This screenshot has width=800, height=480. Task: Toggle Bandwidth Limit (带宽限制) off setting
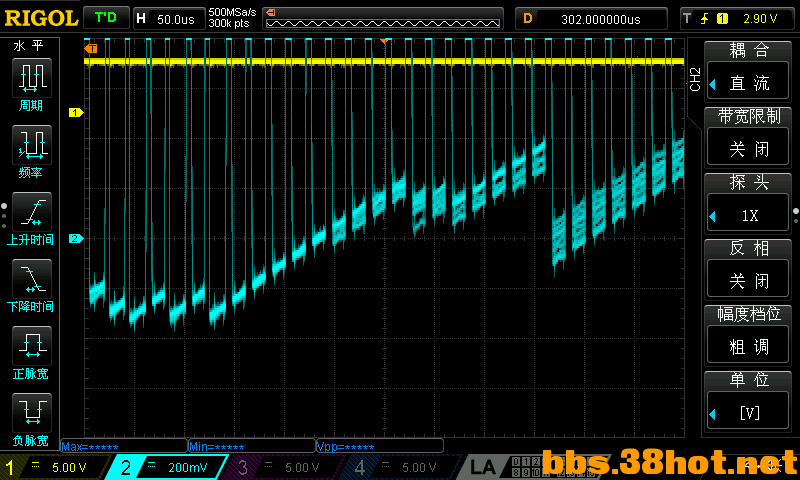point(748,136)
